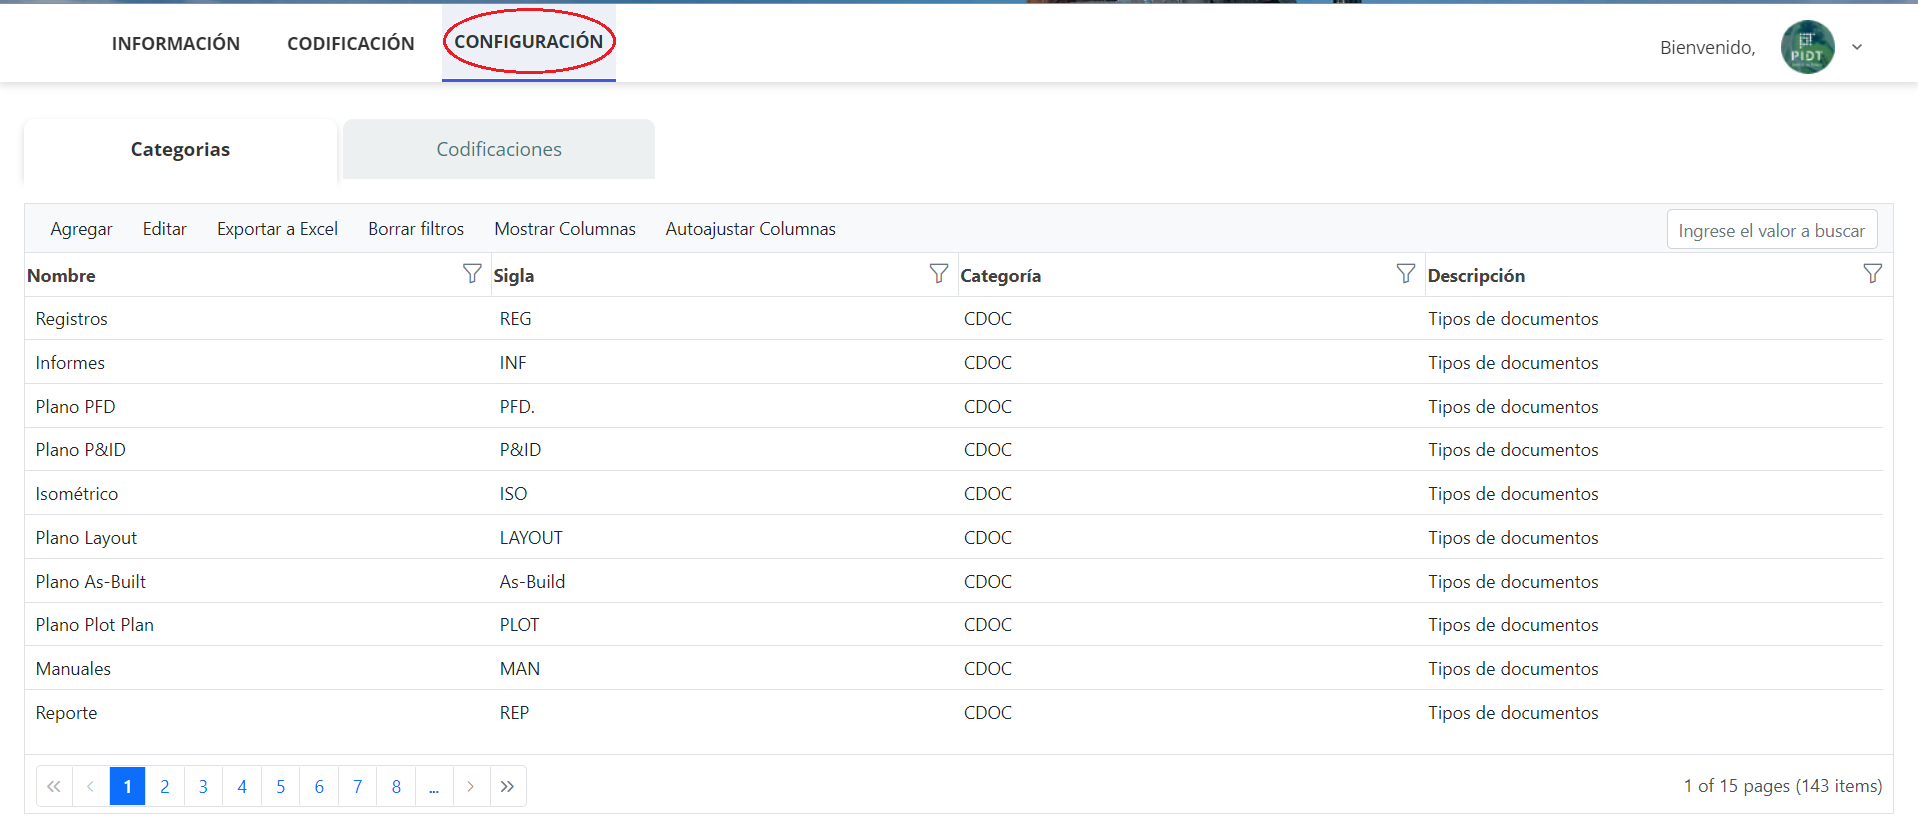1918x818 pixels.
Task: Expand more pages with the ellipsis
Action: coord(434,787)
